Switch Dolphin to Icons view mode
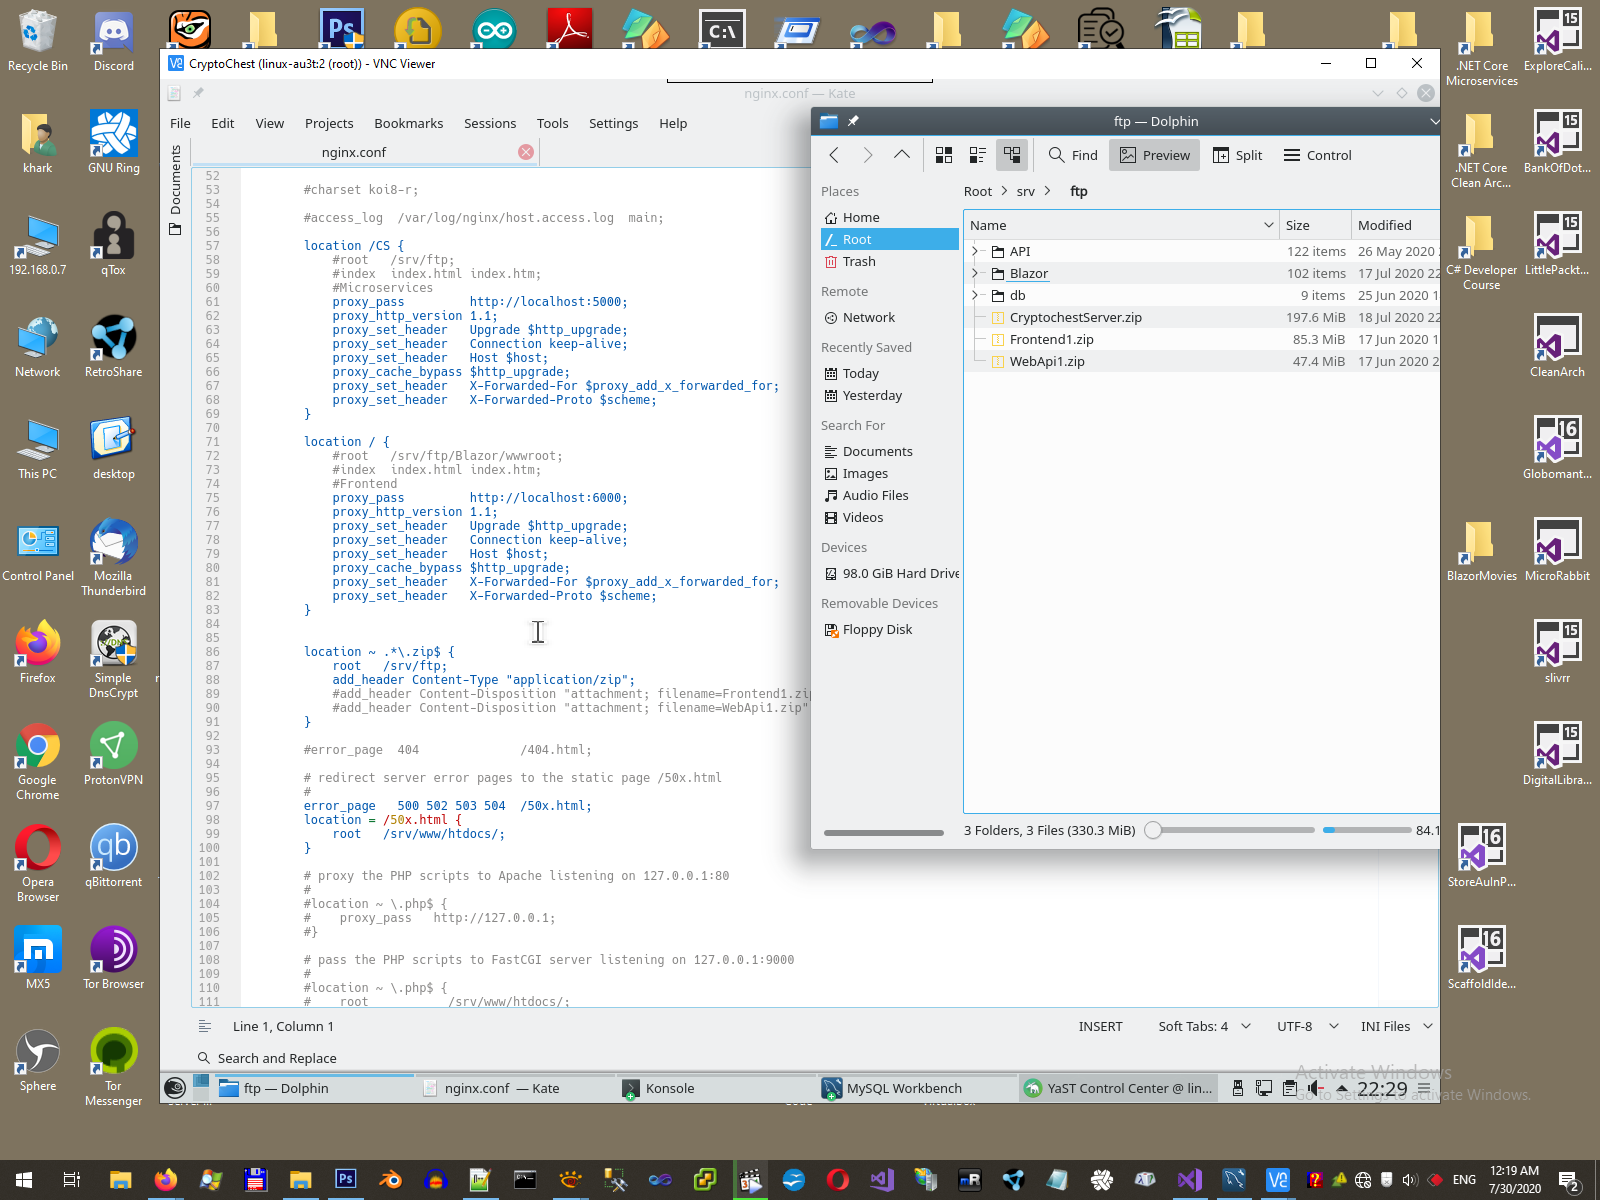 944,155
